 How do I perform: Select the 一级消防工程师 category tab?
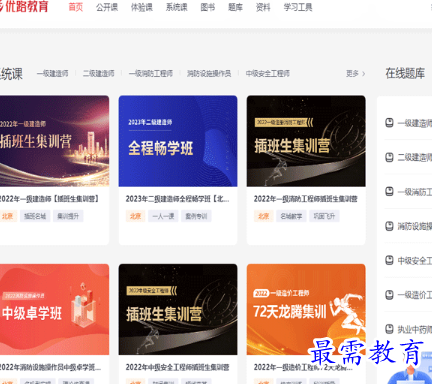point(151,73)
